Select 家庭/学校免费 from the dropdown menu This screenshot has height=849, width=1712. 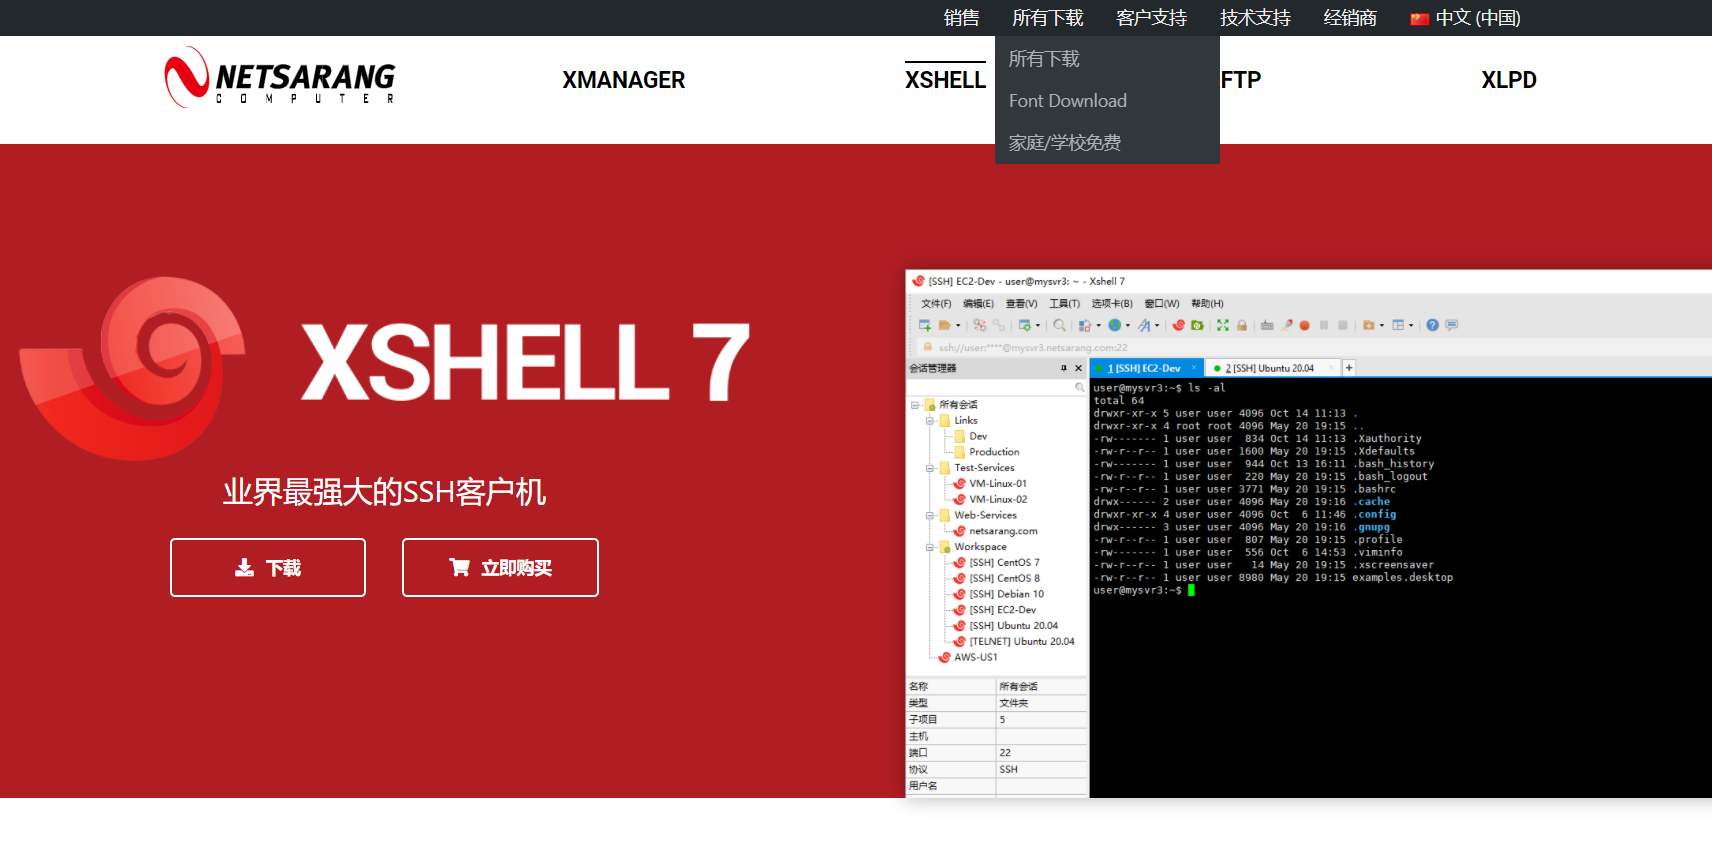[1064, 143]
